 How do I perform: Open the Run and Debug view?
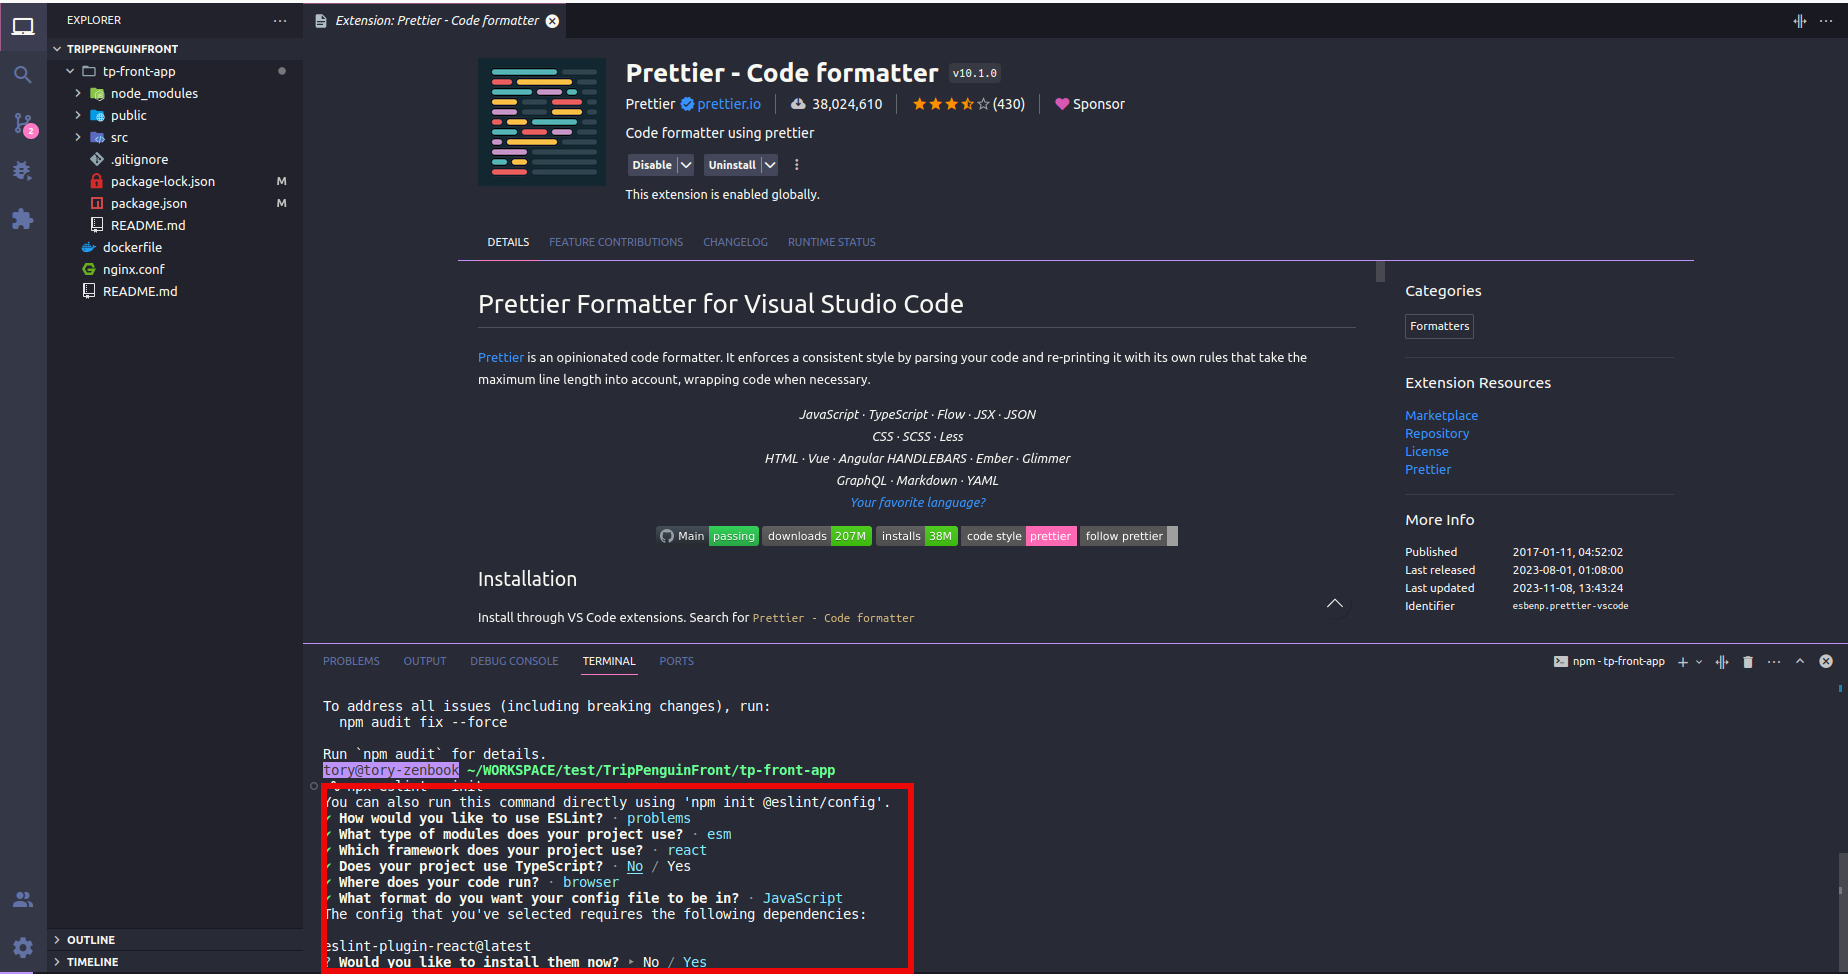pos(23,171)
